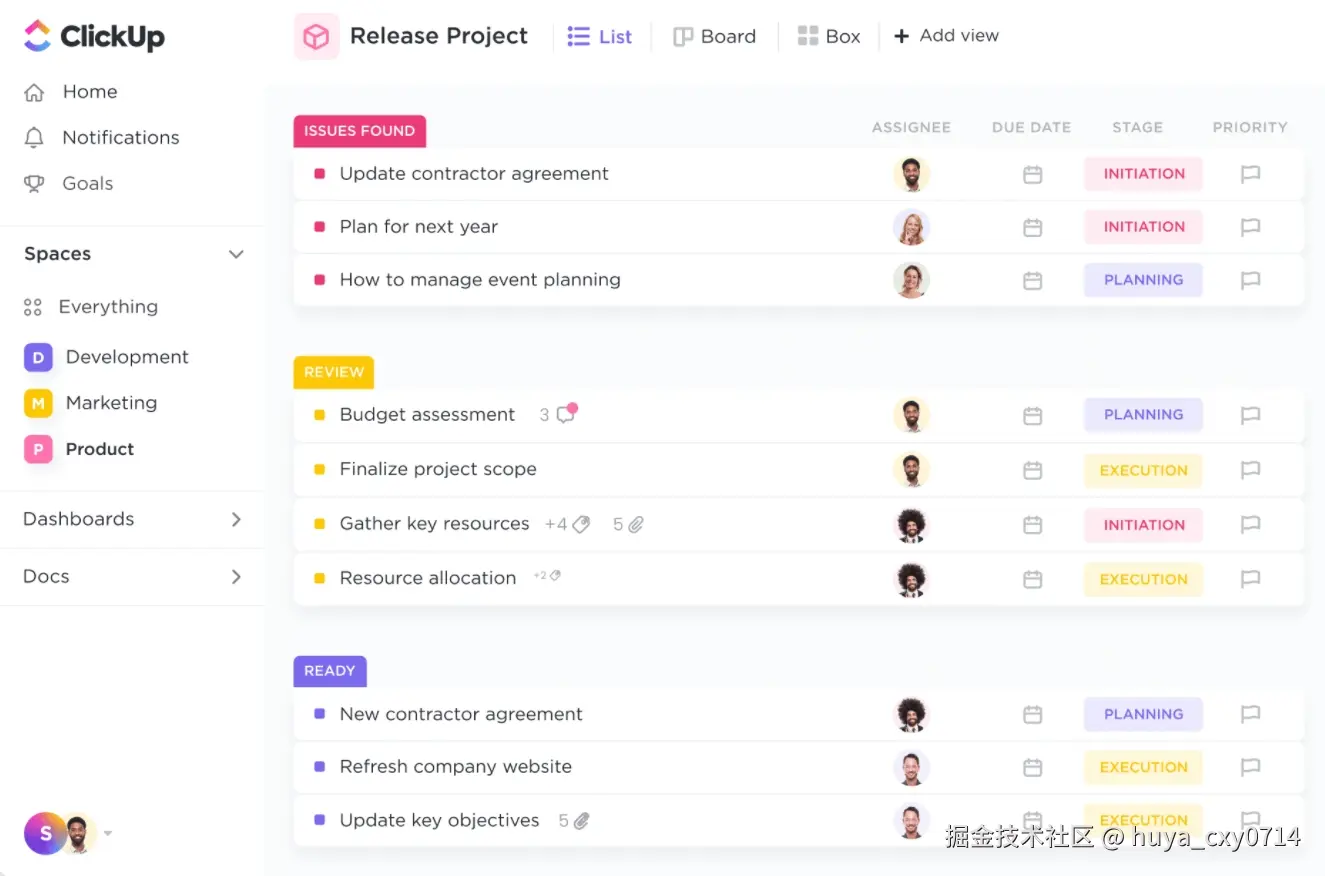The height and width of the screenshot is (876, 1325).
Task: Set due date for Gather key resources
Action: tap(1032, 524)
